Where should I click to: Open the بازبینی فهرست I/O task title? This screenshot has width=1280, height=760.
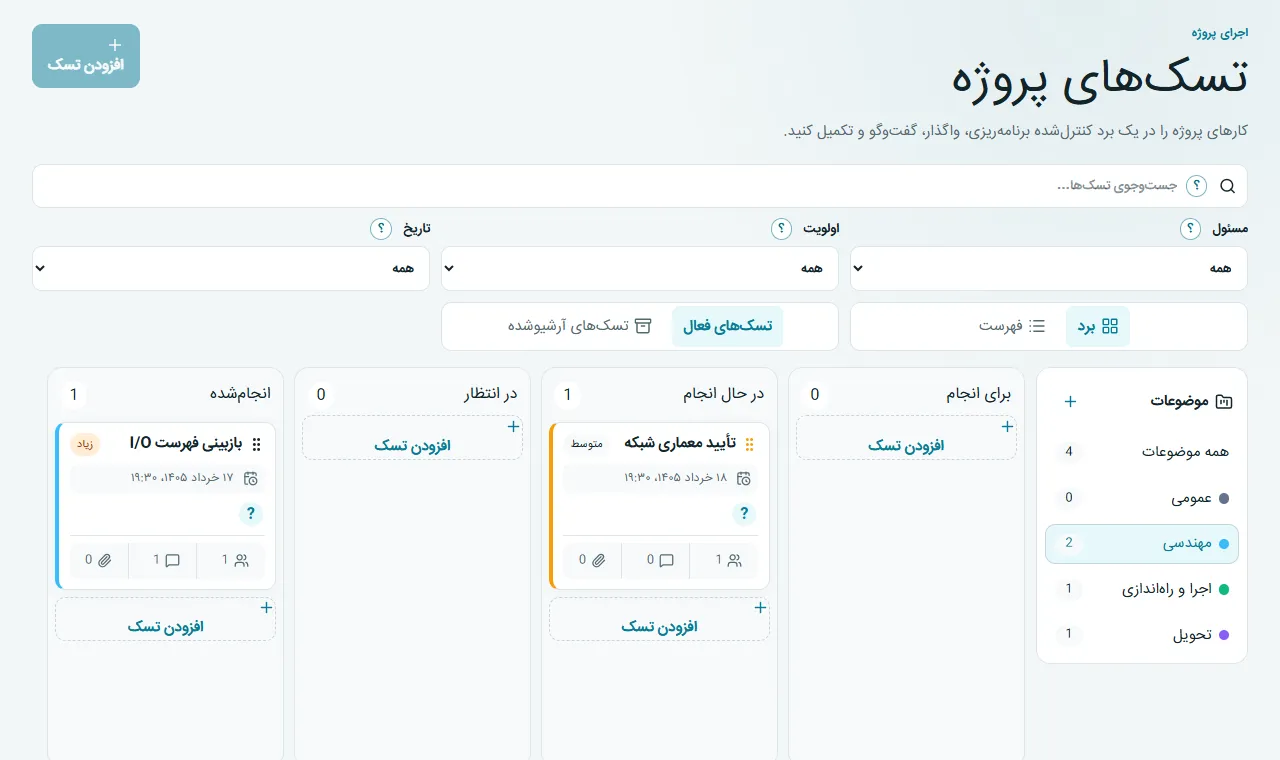[186, 443]
